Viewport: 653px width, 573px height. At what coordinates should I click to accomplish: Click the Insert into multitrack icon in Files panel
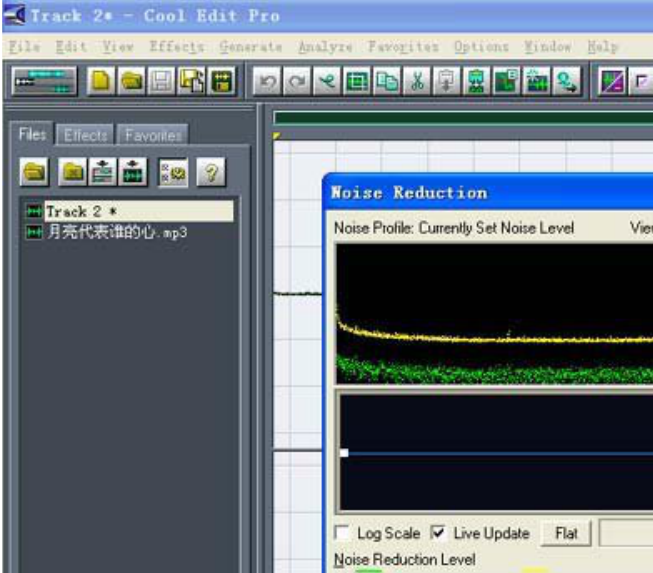pos(102,173)
